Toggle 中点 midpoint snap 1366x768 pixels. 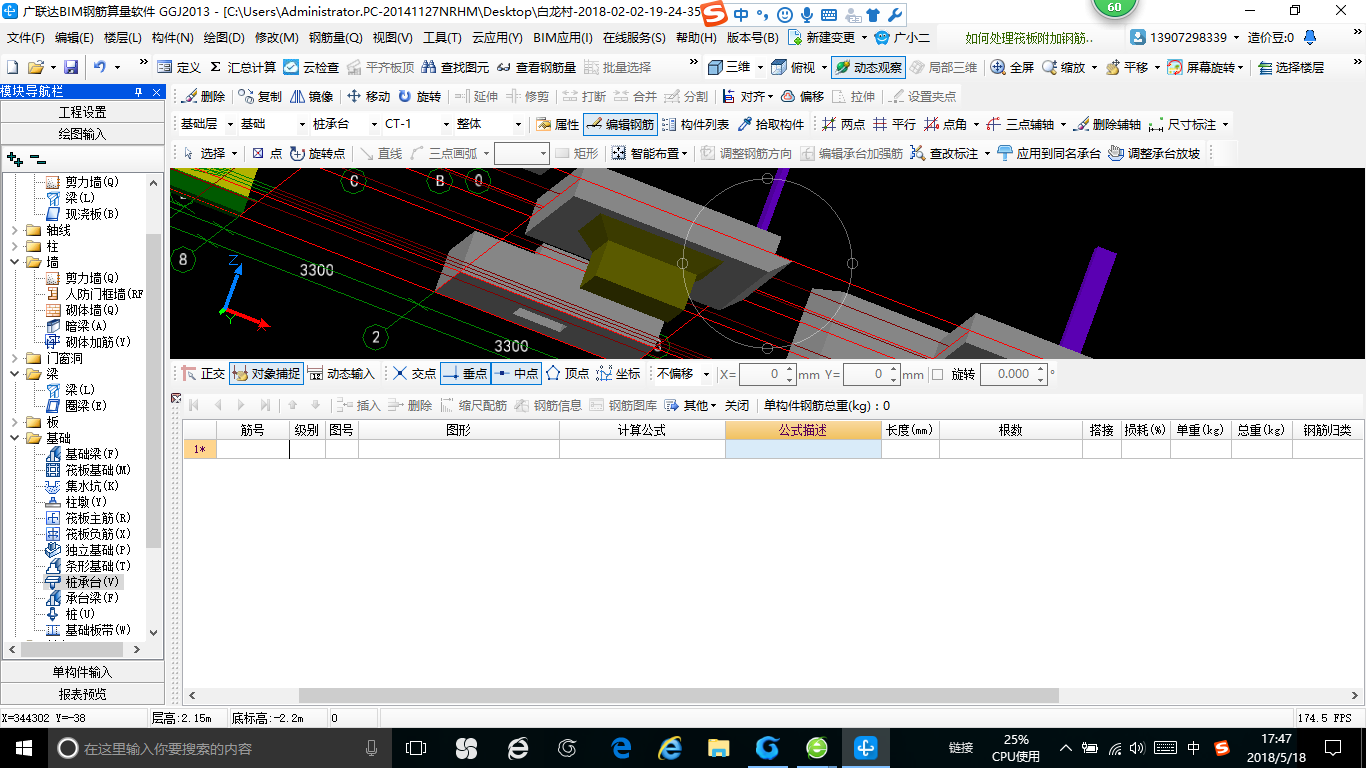(516, 373)
